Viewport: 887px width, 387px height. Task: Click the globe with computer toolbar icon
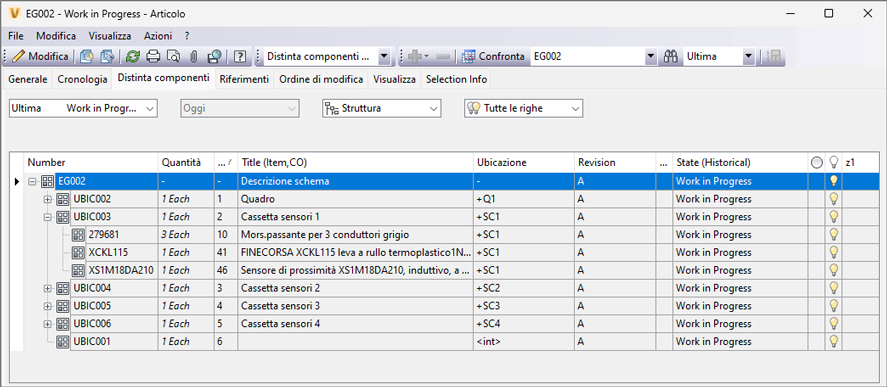[214, 57]
